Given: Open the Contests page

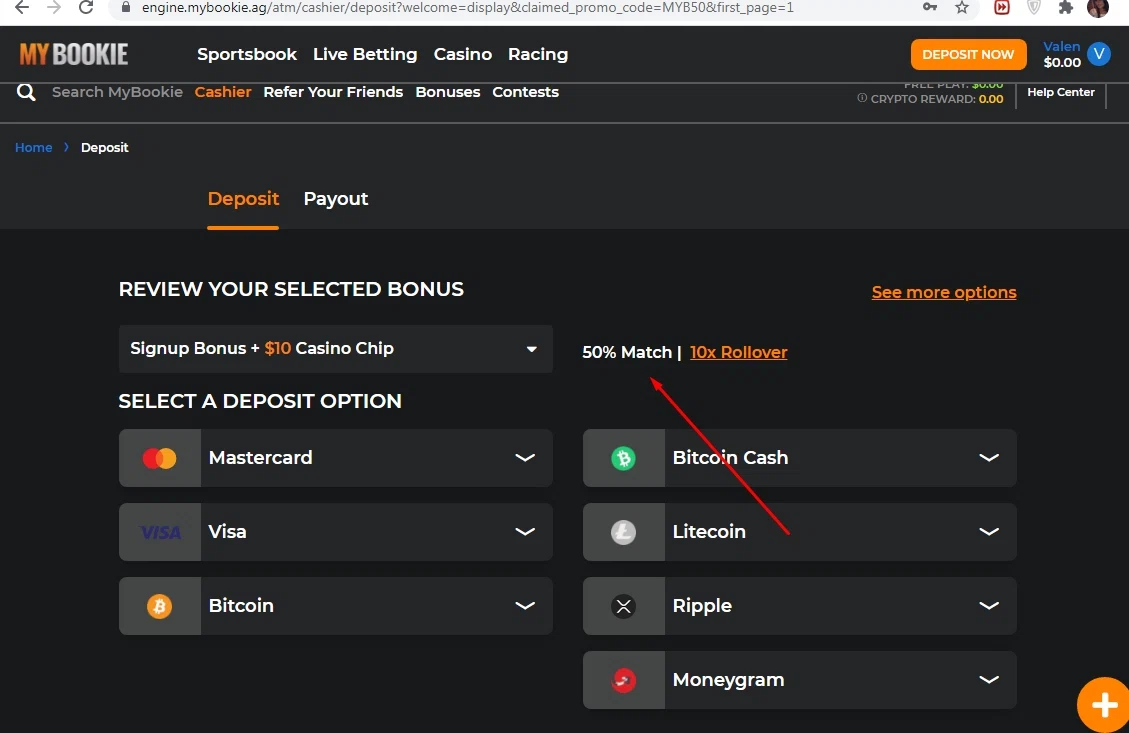Looking at the screenshot, I should pyautogui.click(x=526, y=92).
